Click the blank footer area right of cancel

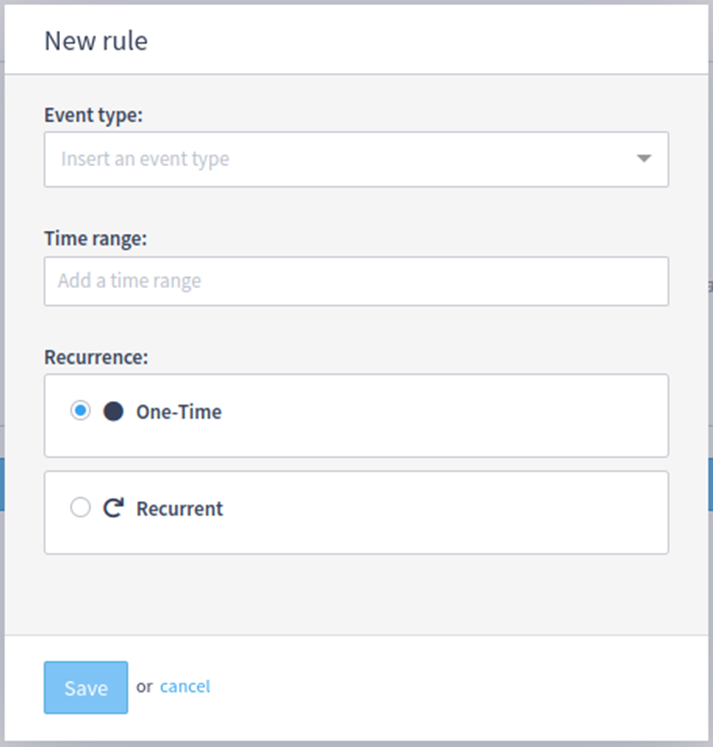pyautogui.click(x=450, y=688)
